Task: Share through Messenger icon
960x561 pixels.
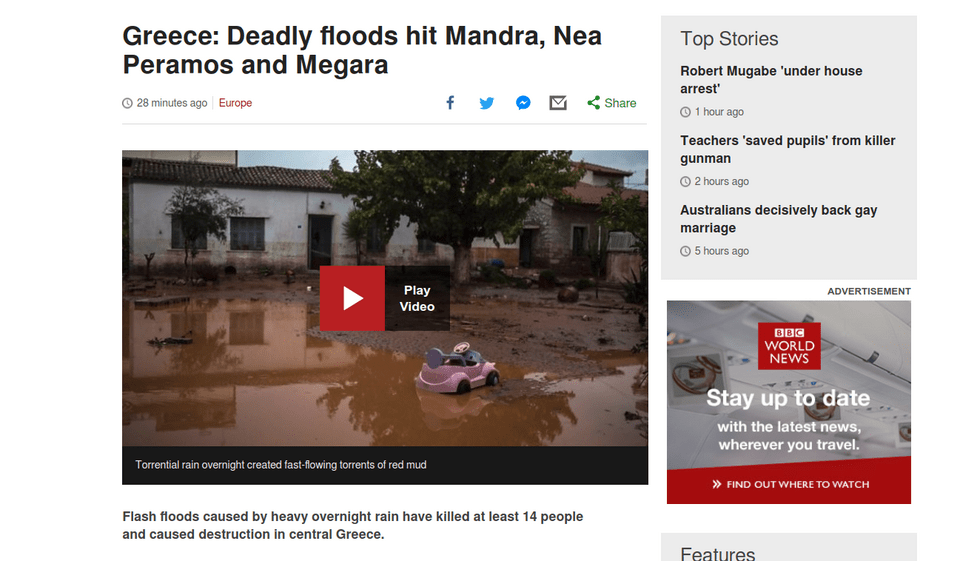Action: [x=523, y=103]
